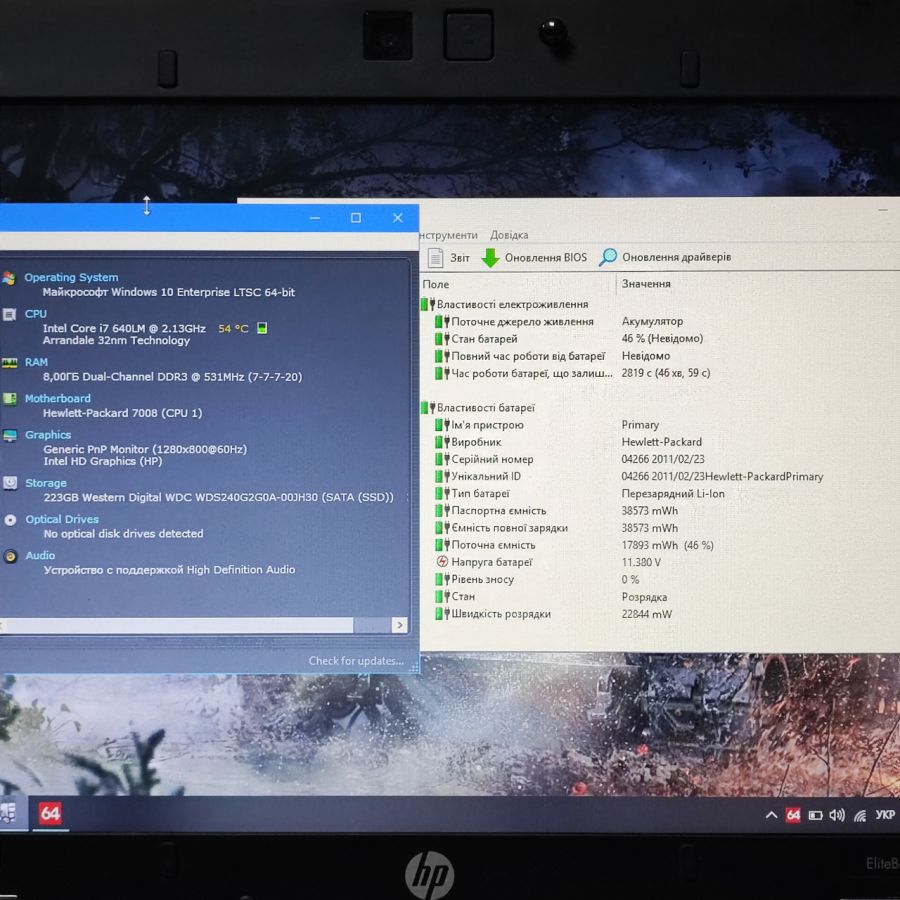The image size is (900, 900).
Task: Click the Поле column header
Action: click(436, 284)
